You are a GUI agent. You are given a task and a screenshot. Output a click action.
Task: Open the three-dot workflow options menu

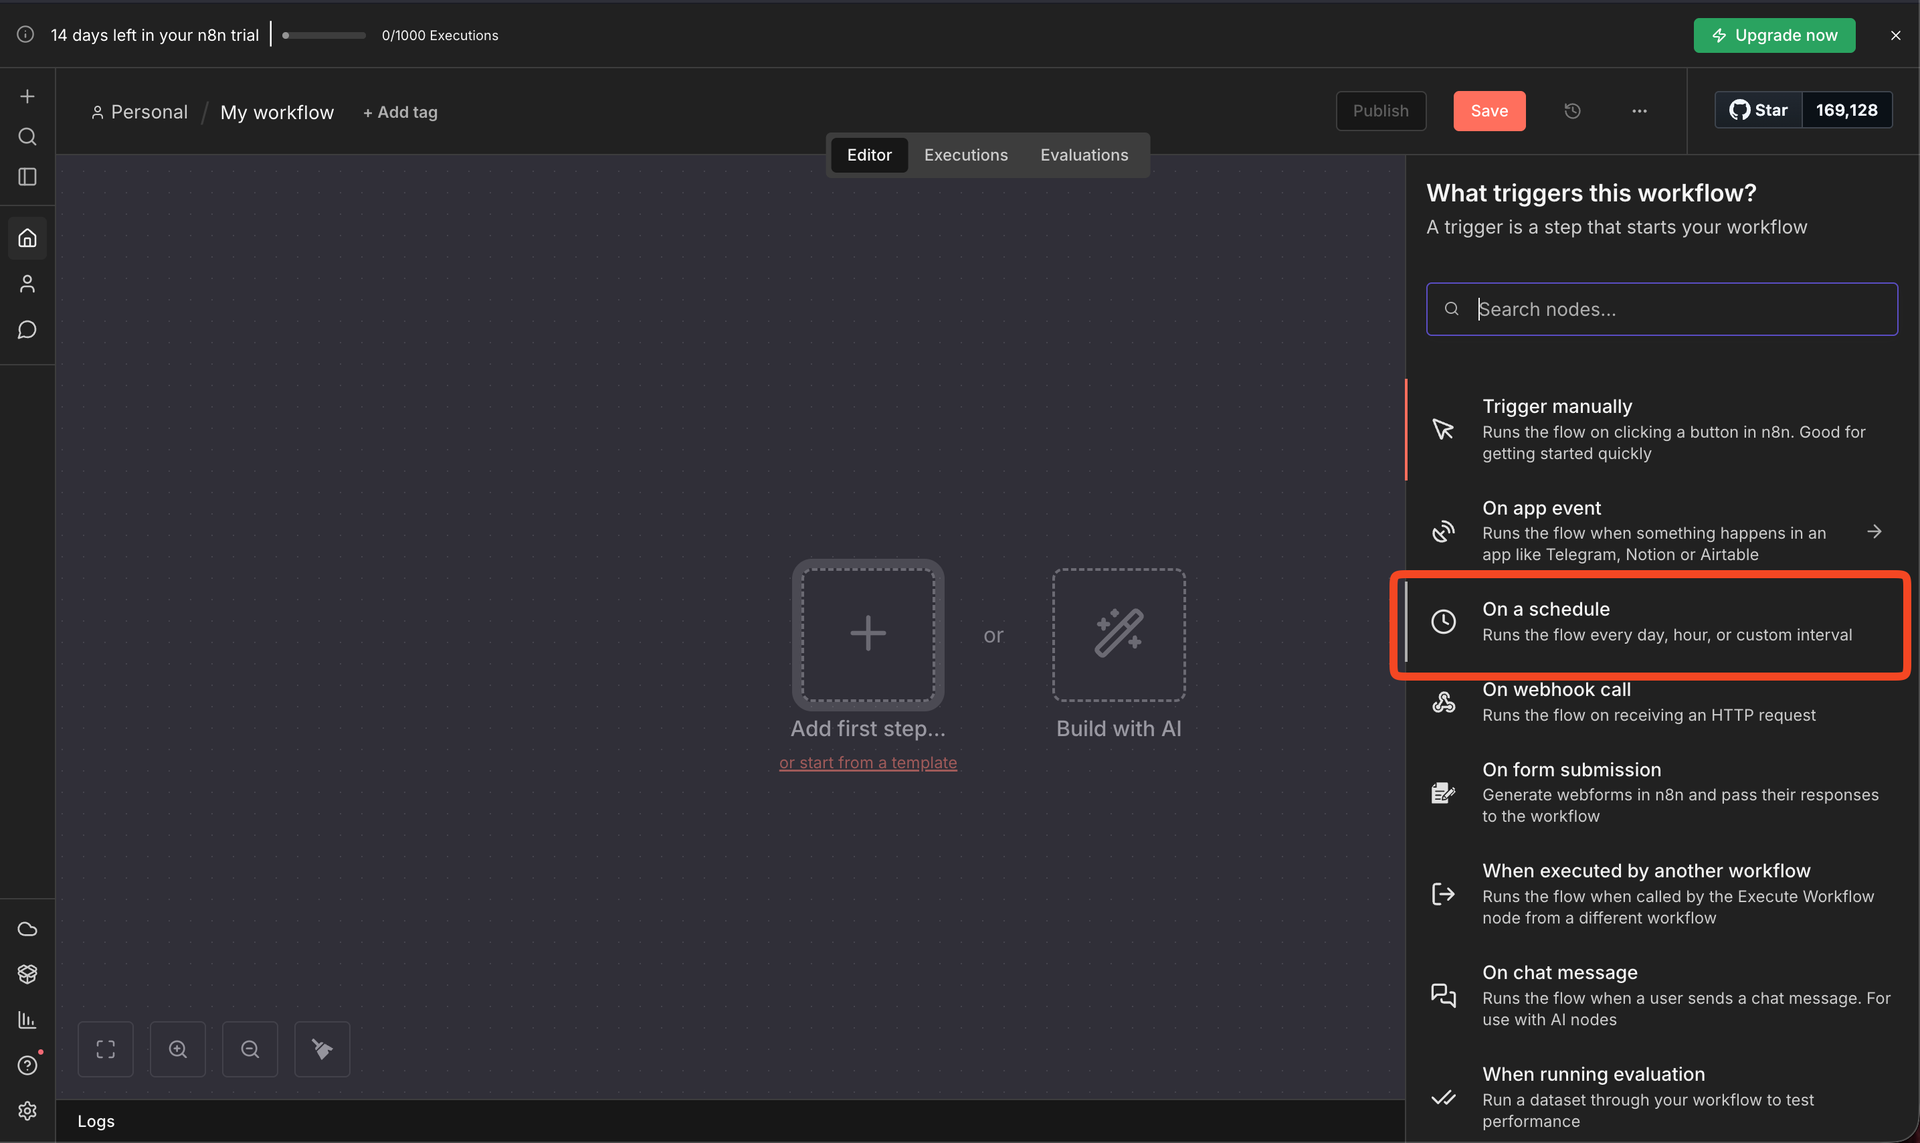point(1639,111)
